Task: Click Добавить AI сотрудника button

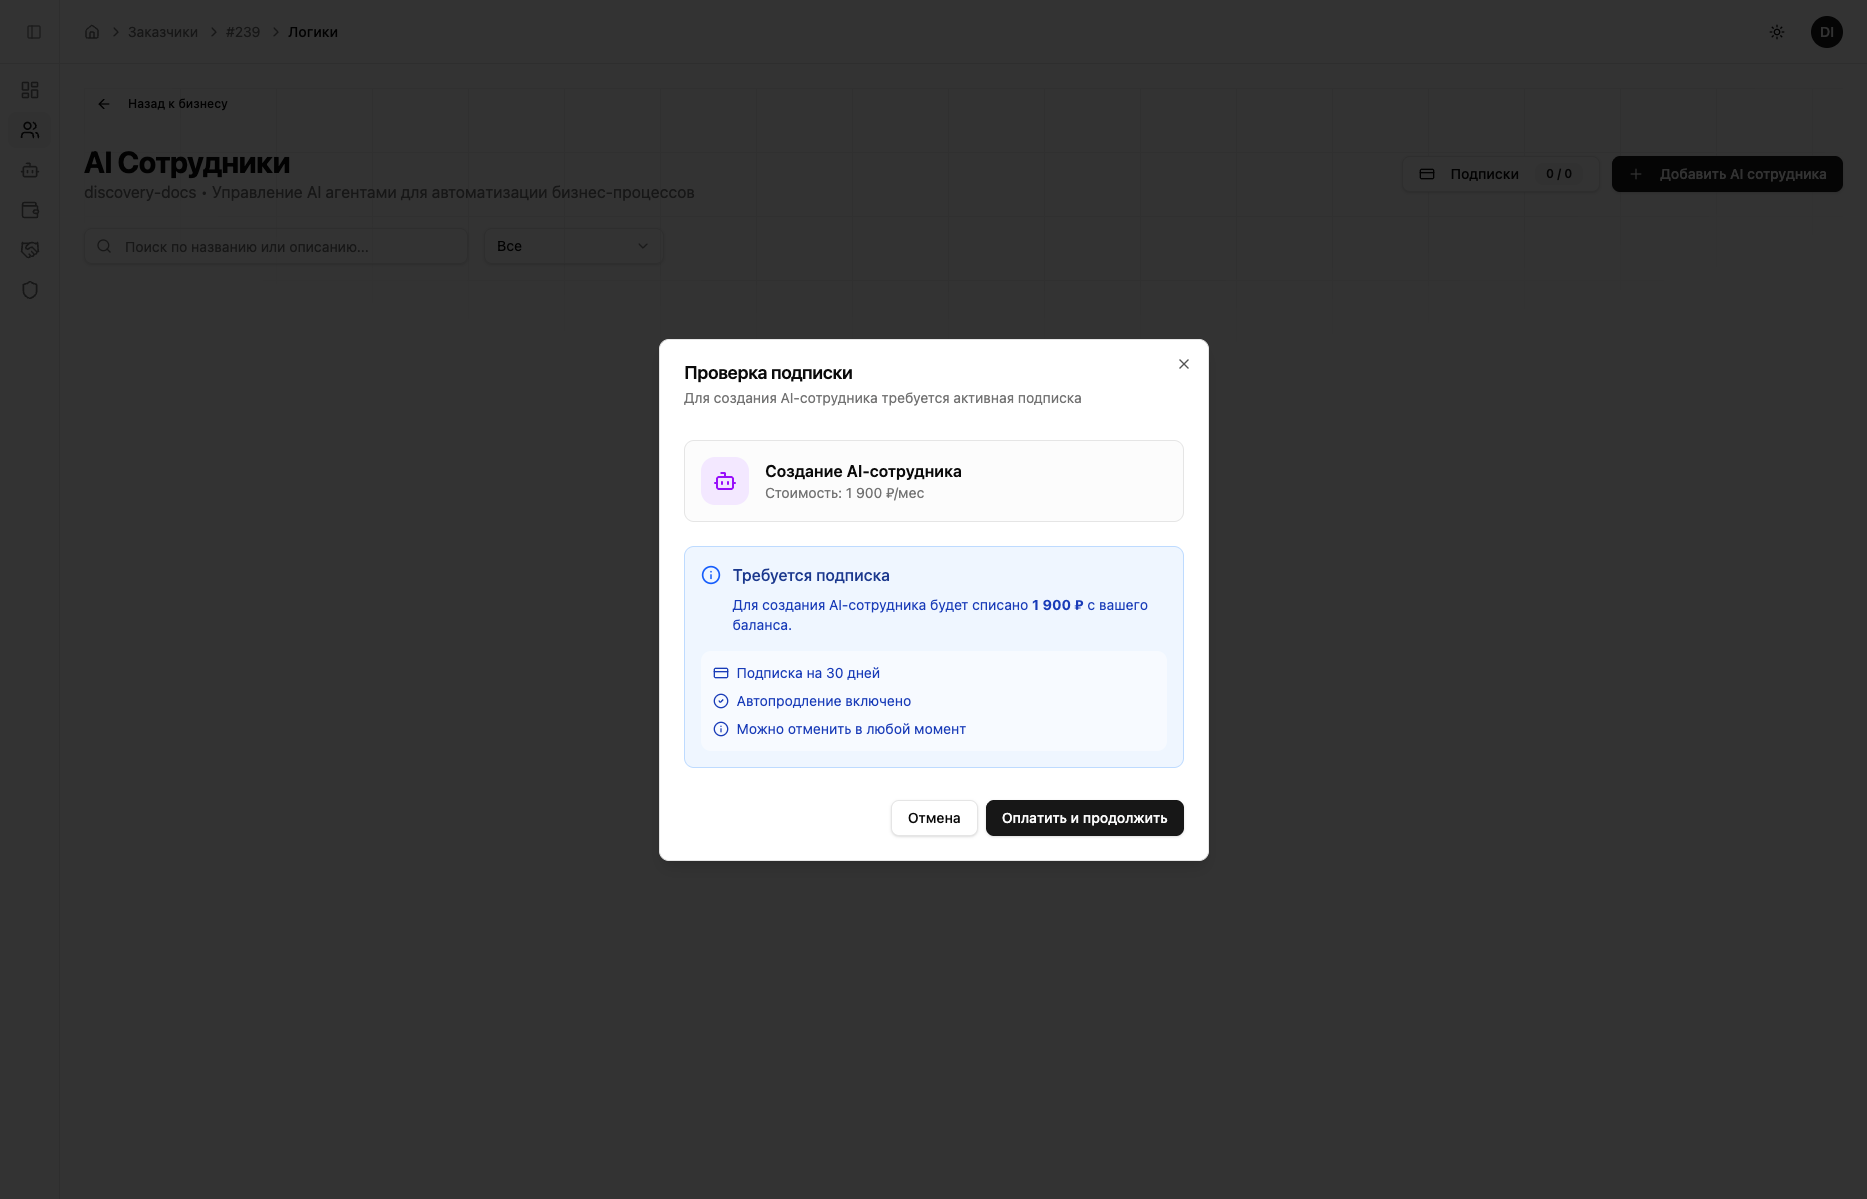Action: [x=1727, y=174]
